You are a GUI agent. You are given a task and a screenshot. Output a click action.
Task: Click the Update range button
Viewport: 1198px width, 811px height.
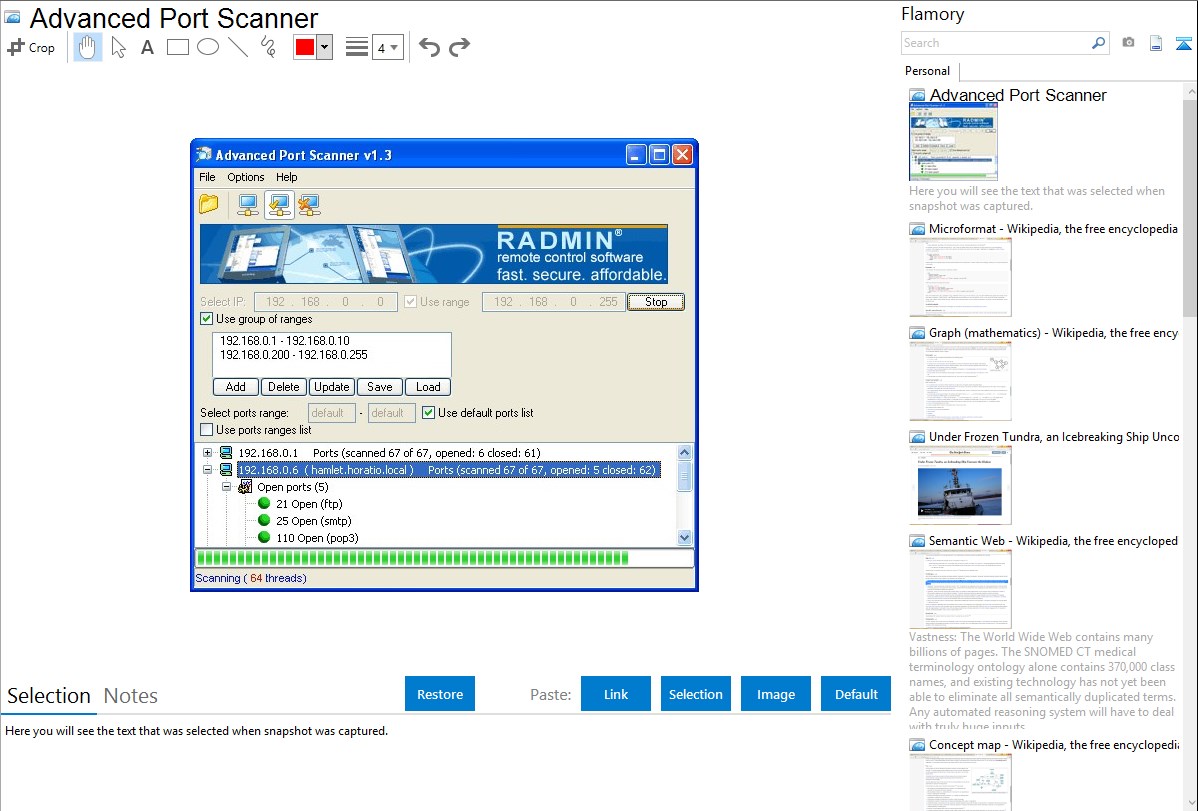coord(332,387)
